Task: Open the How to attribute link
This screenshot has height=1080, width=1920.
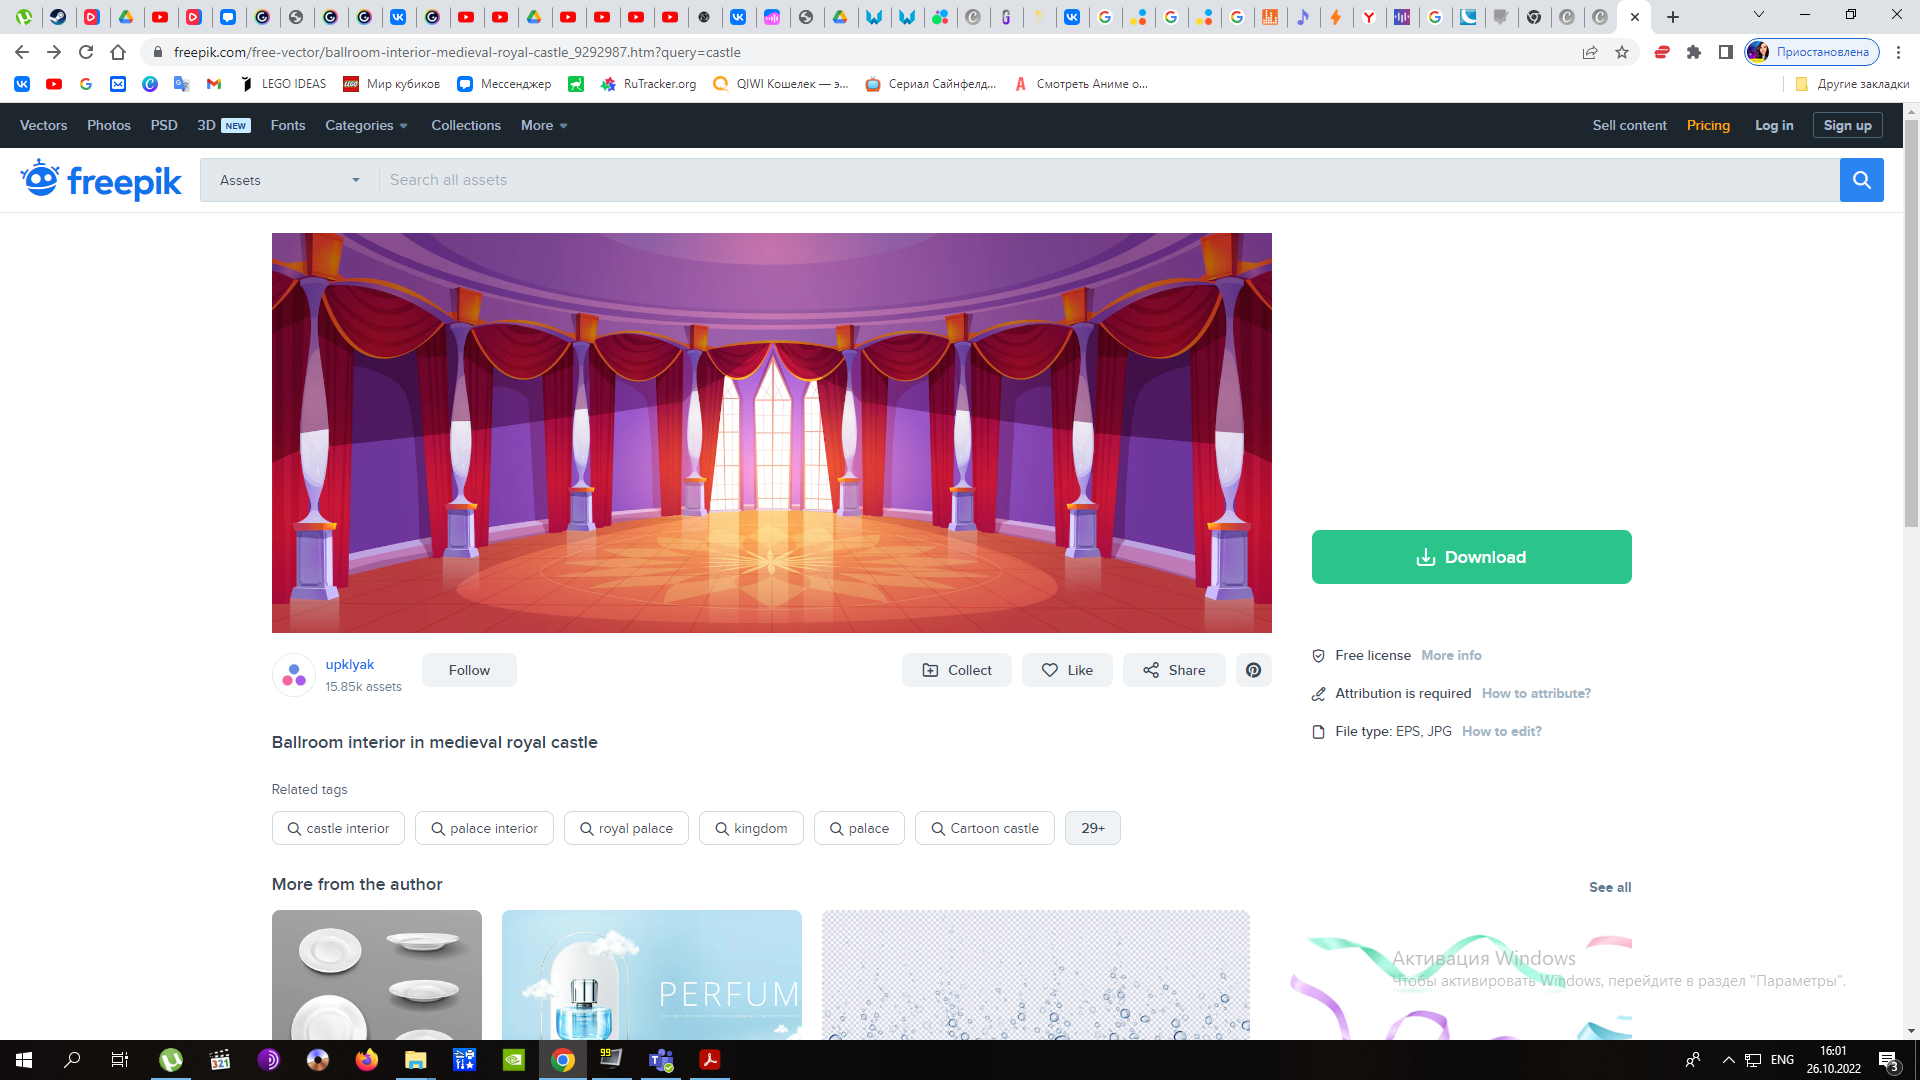Action: 1536,693
